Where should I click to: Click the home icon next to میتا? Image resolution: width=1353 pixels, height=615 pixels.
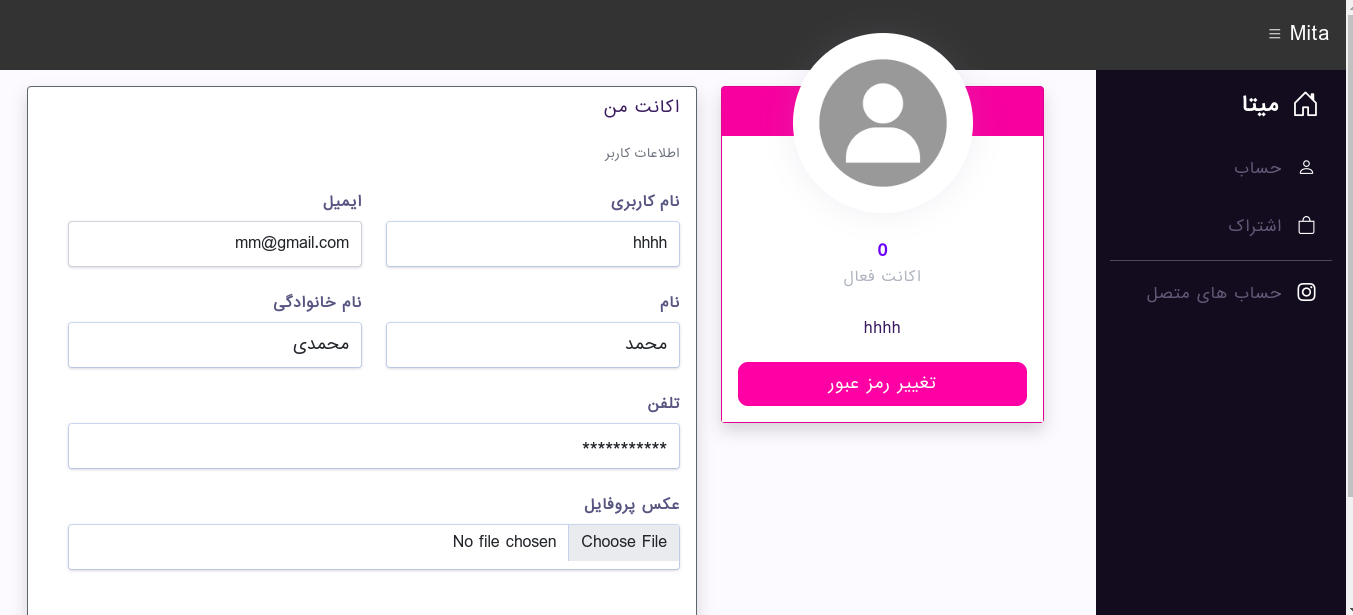[x=1305, y=104]
